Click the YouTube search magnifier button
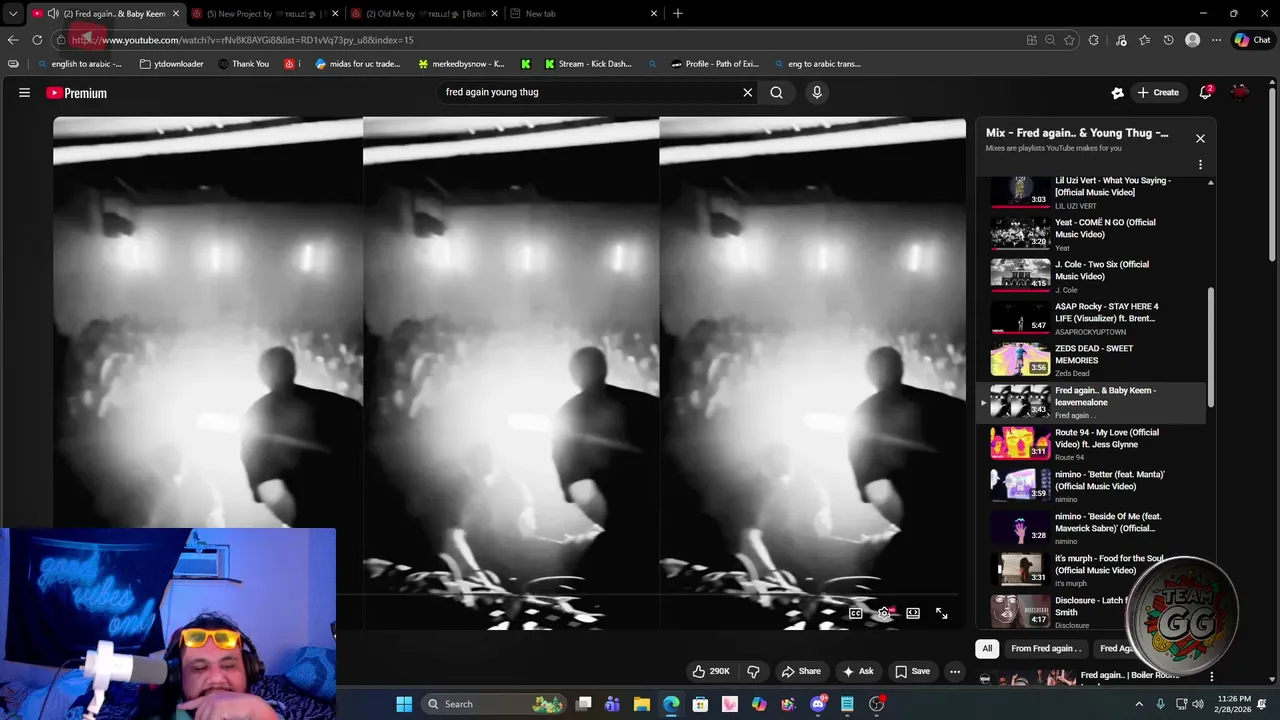This screenshot has width=1280, height=720. click(x=777, y=93)
